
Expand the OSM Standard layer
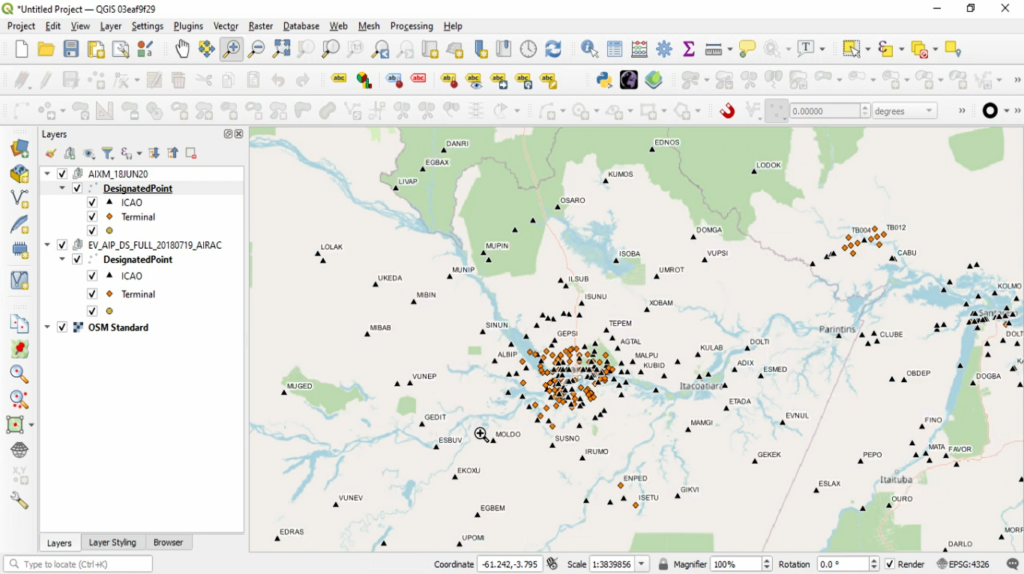point(47,327)
